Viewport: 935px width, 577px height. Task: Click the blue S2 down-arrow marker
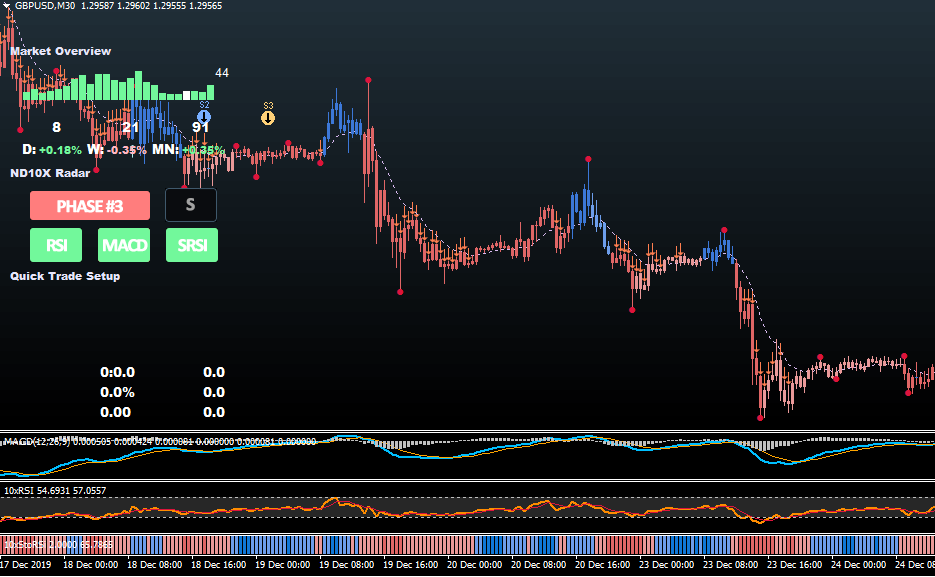204,116
